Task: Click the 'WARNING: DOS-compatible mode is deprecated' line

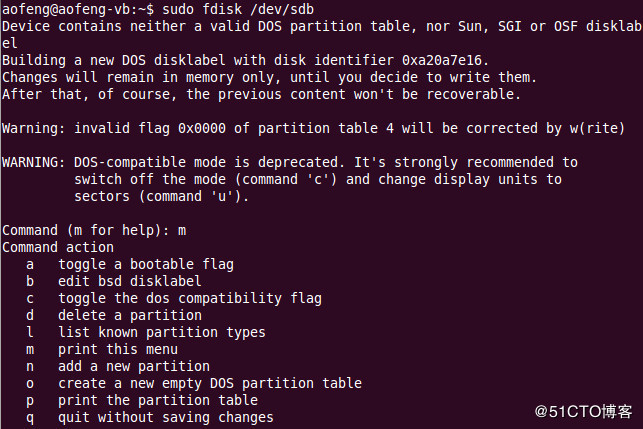Action: coord(290,162)
